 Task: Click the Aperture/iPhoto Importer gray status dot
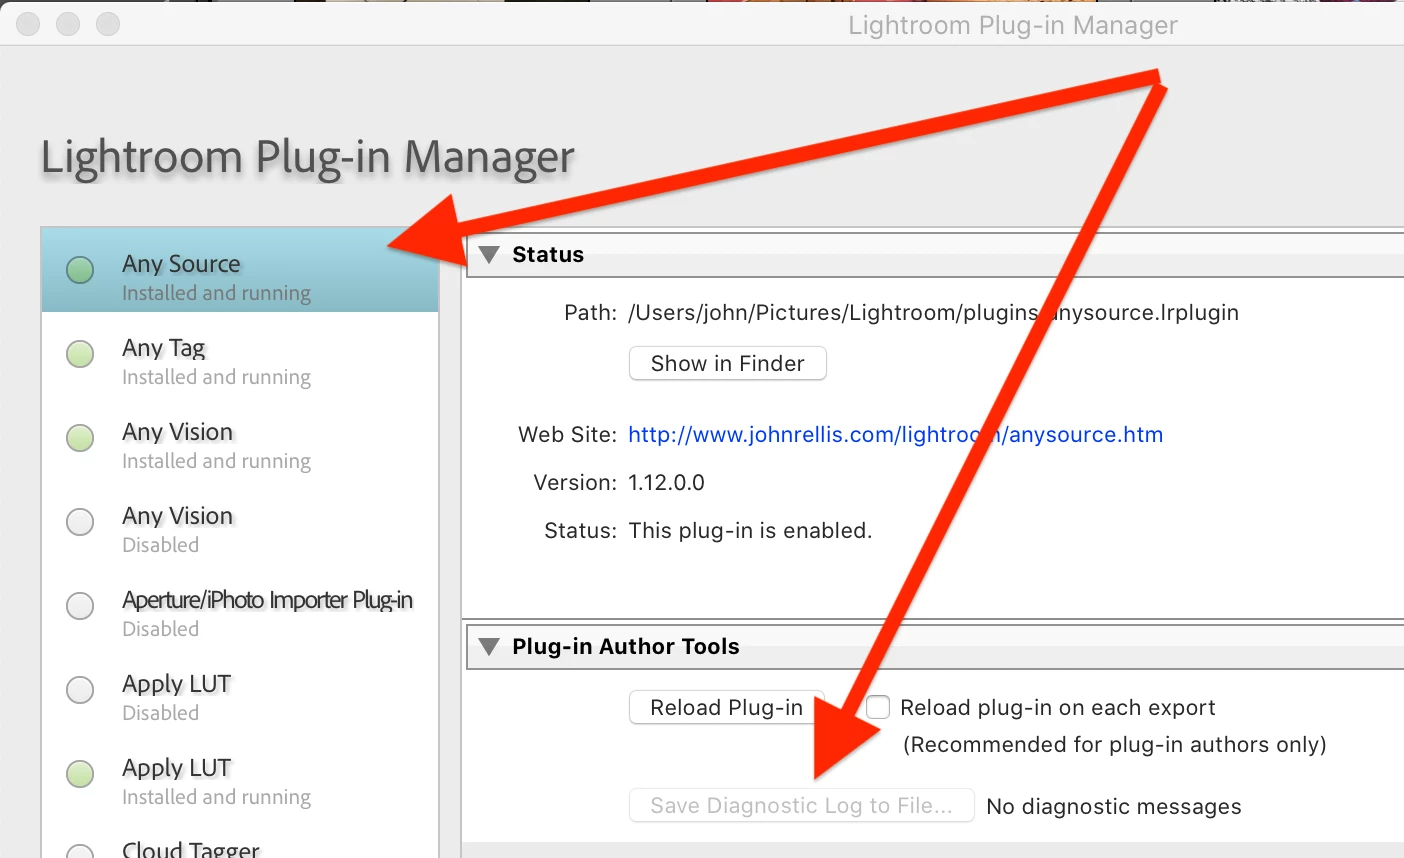(x=80, y=606)
